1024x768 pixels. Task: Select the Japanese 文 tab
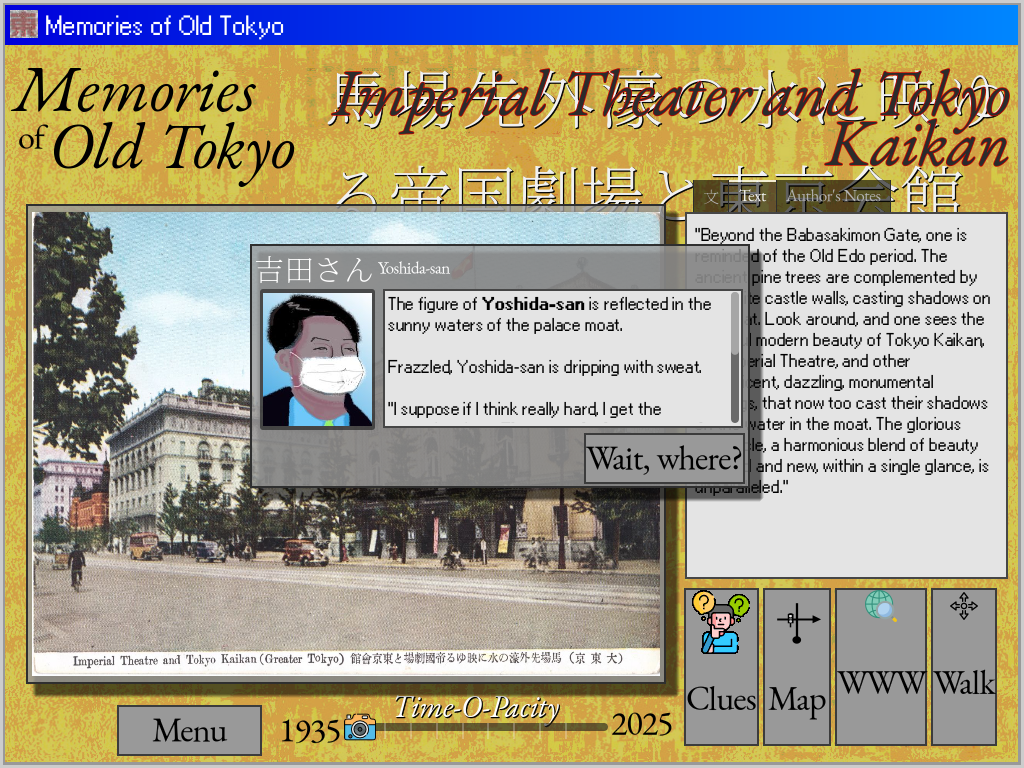pos(711,197)
